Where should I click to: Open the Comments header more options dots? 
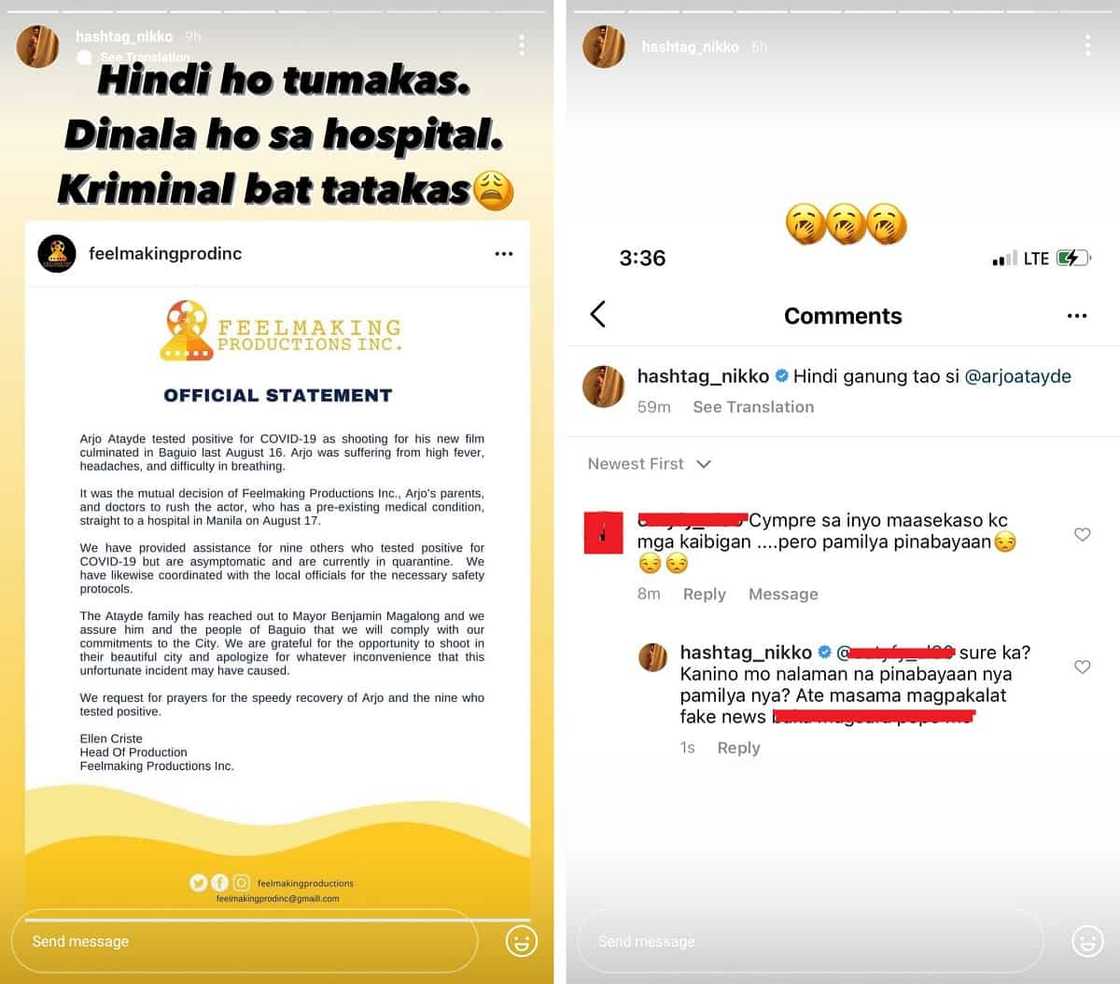(x=1076, y=316)
